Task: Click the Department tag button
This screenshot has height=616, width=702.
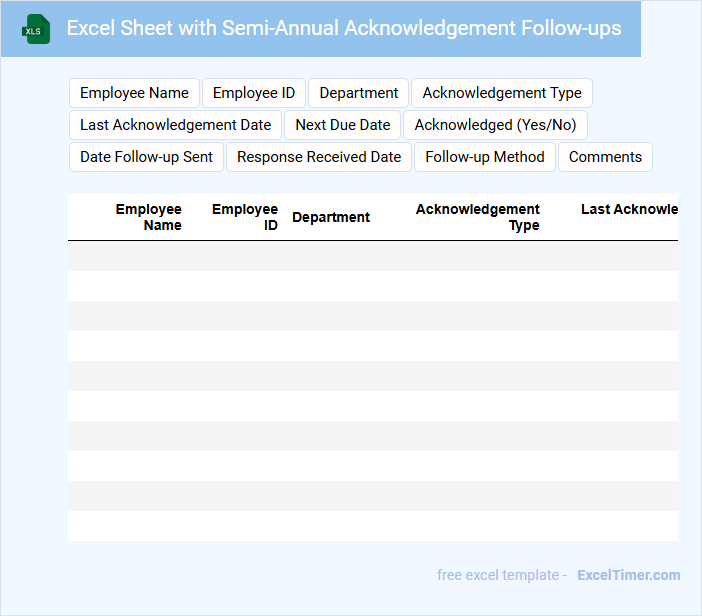Action: [x=358, y=93]
